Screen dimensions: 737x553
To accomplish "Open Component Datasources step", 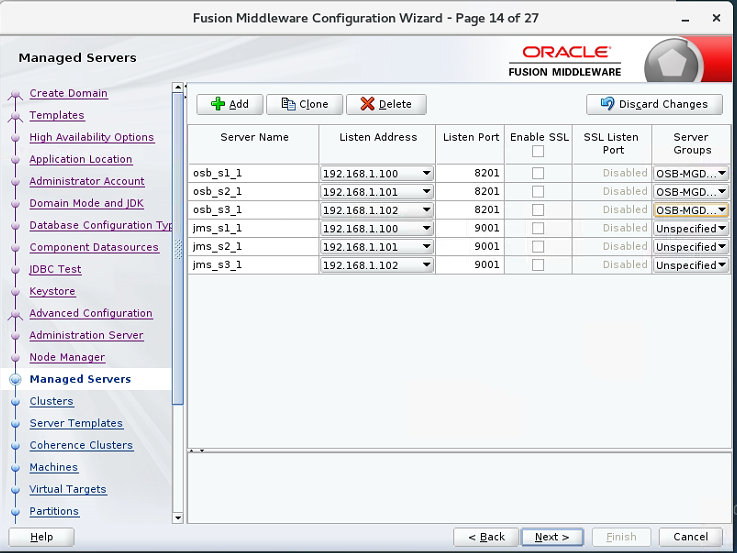I will pos(94,248).
